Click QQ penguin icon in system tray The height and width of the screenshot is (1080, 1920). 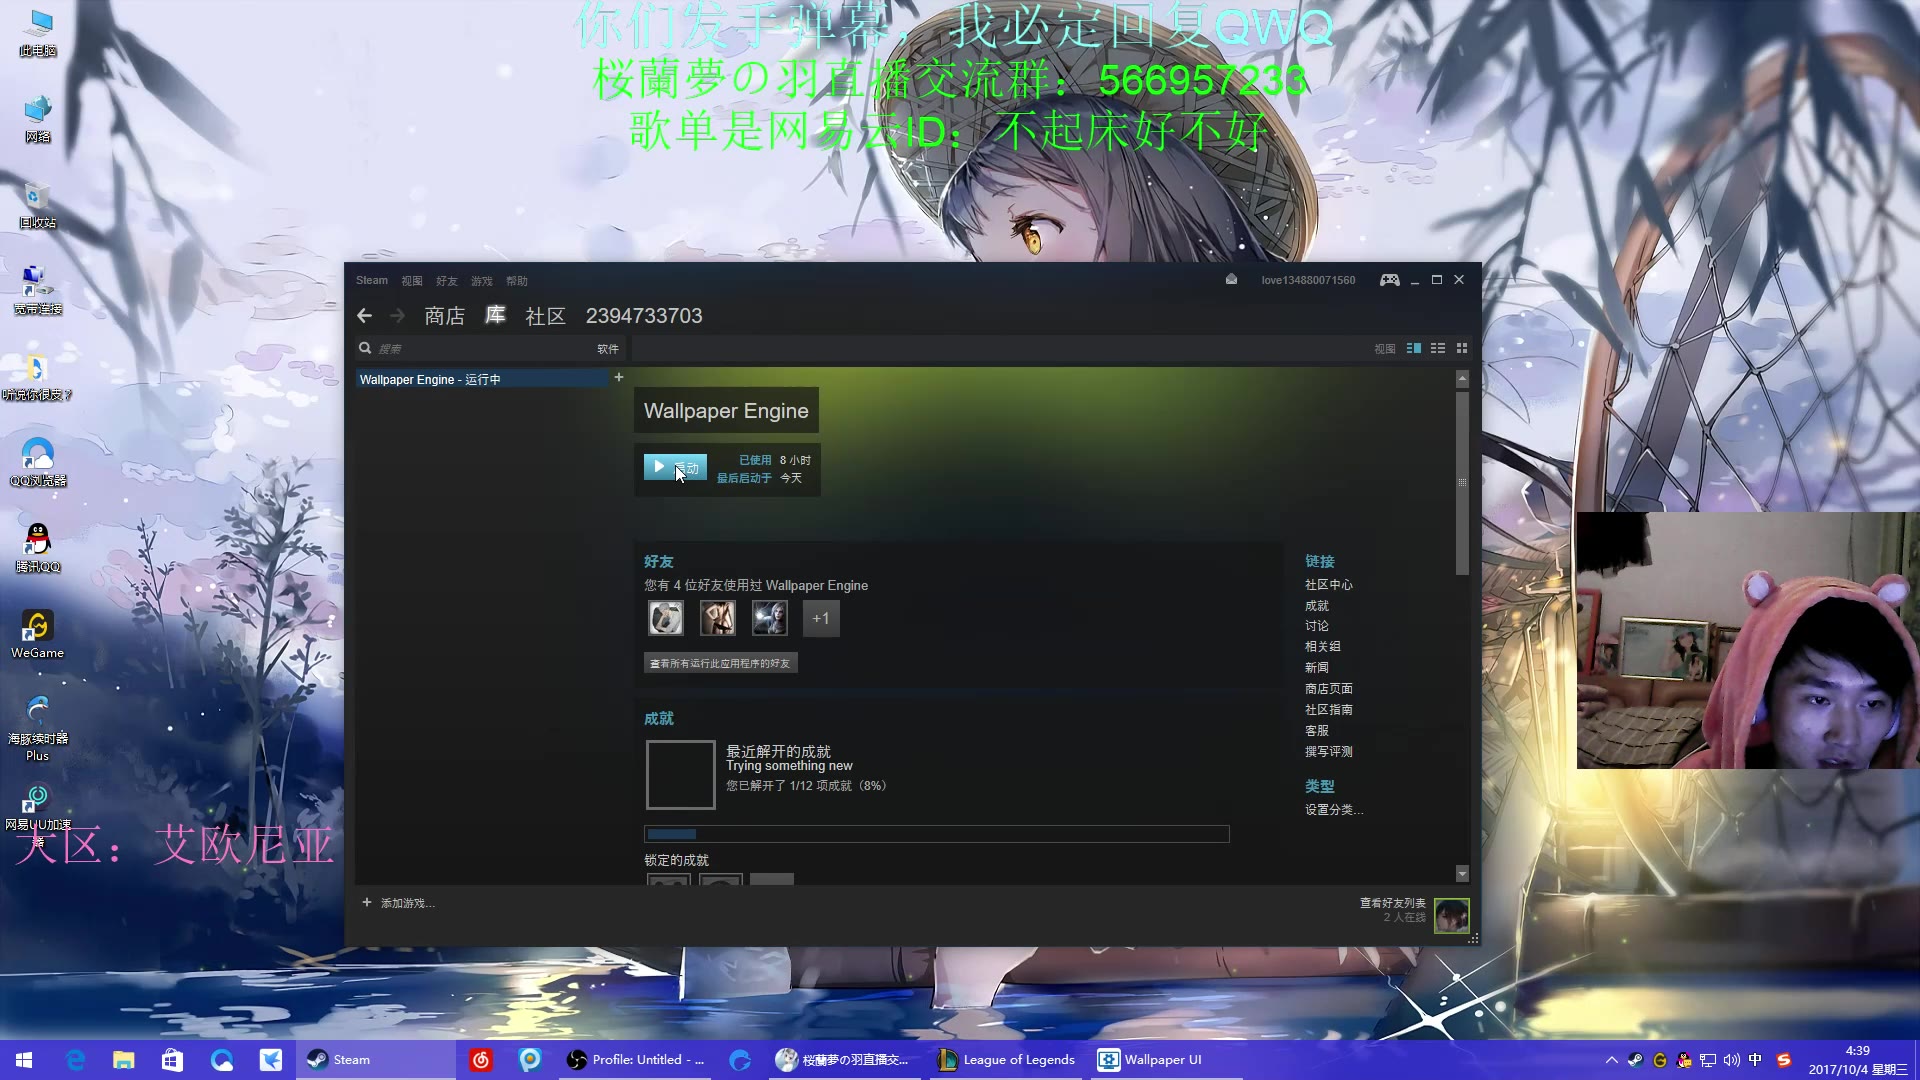tap(1684, 1060)
